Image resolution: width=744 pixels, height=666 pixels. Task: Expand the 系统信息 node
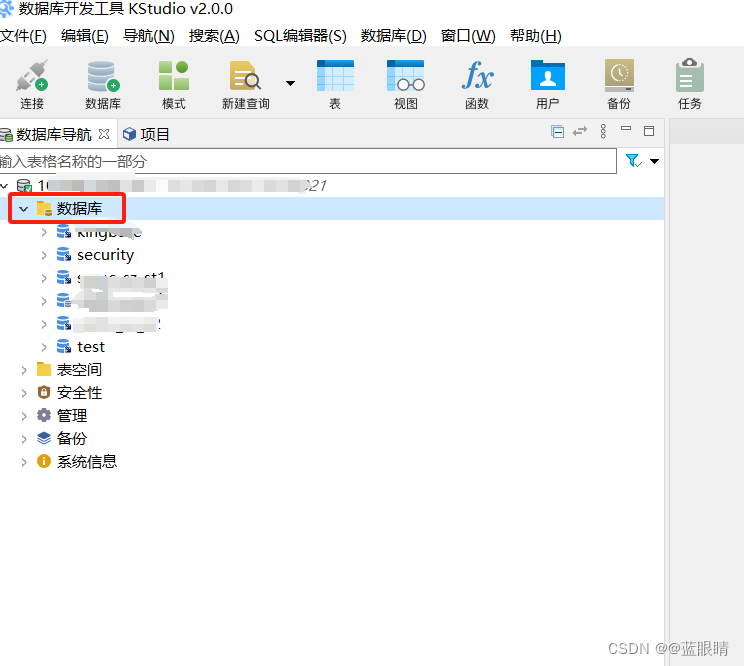tap(24, 462)
